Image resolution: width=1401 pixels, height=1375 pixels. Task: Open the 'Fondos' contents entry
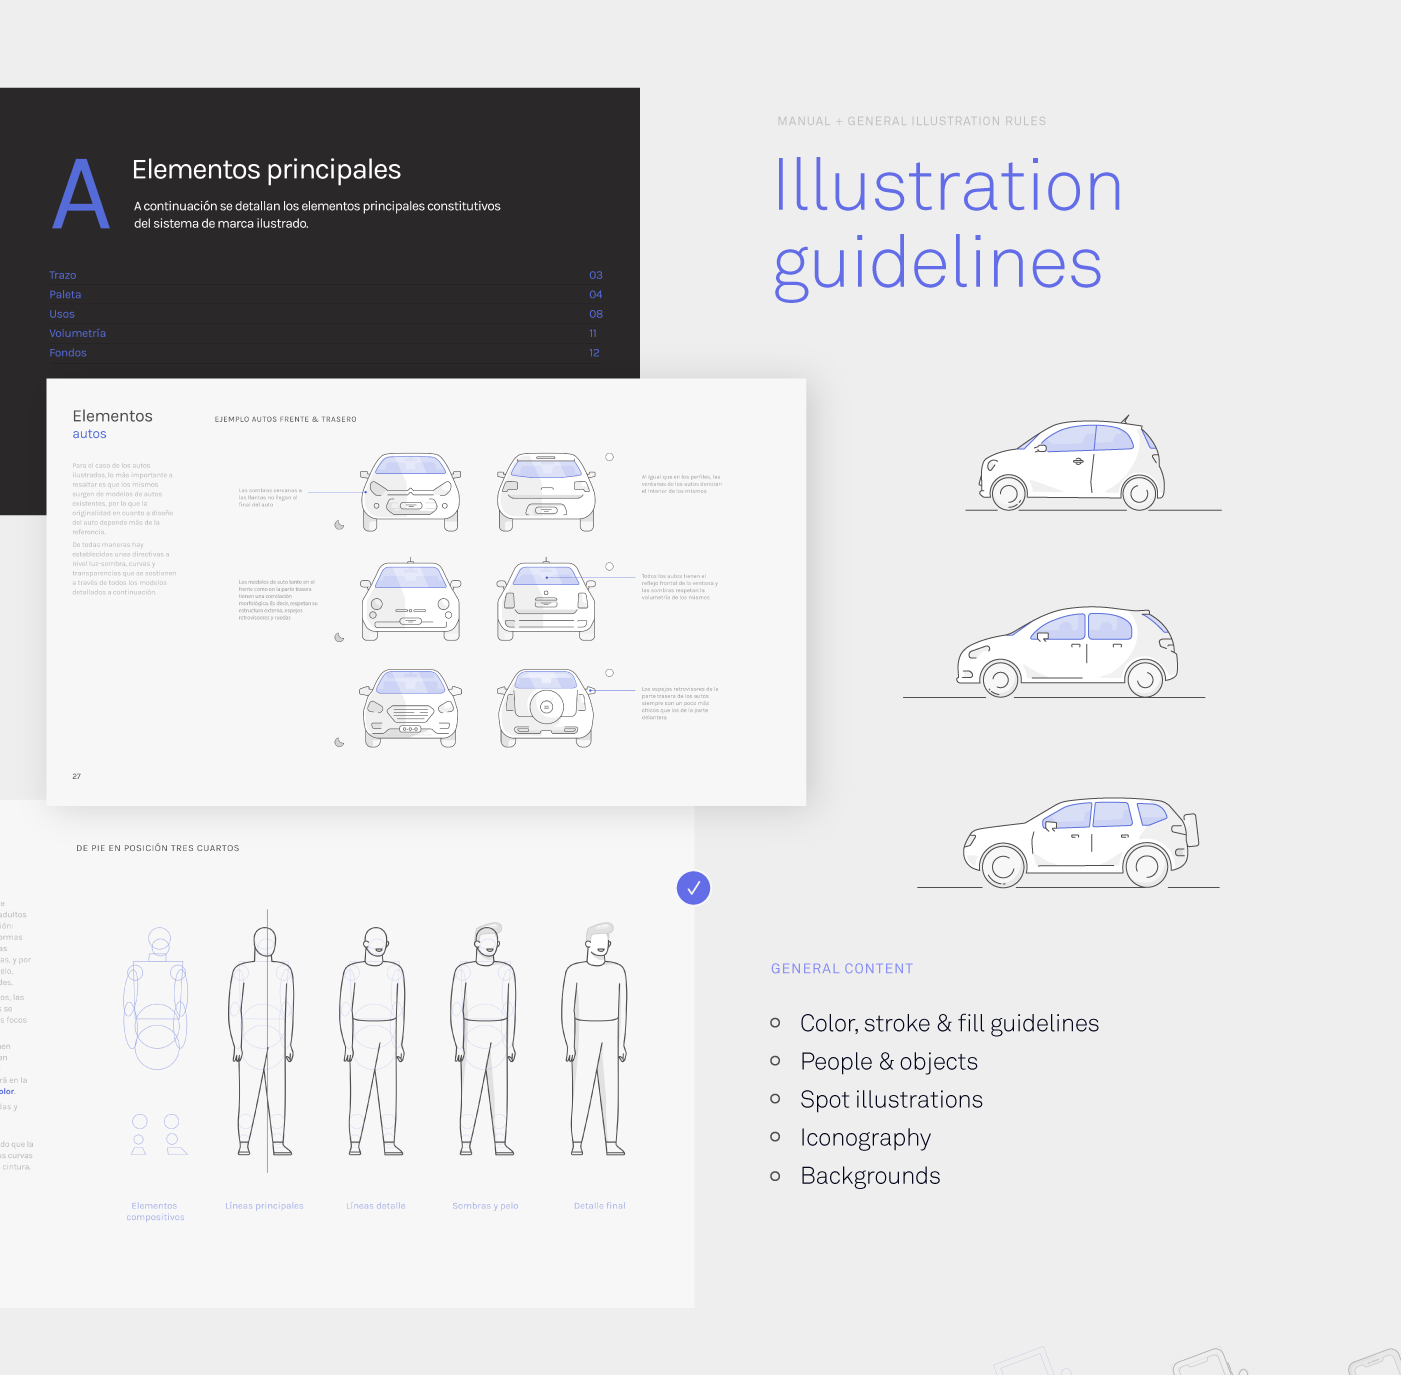click(68, 353)
